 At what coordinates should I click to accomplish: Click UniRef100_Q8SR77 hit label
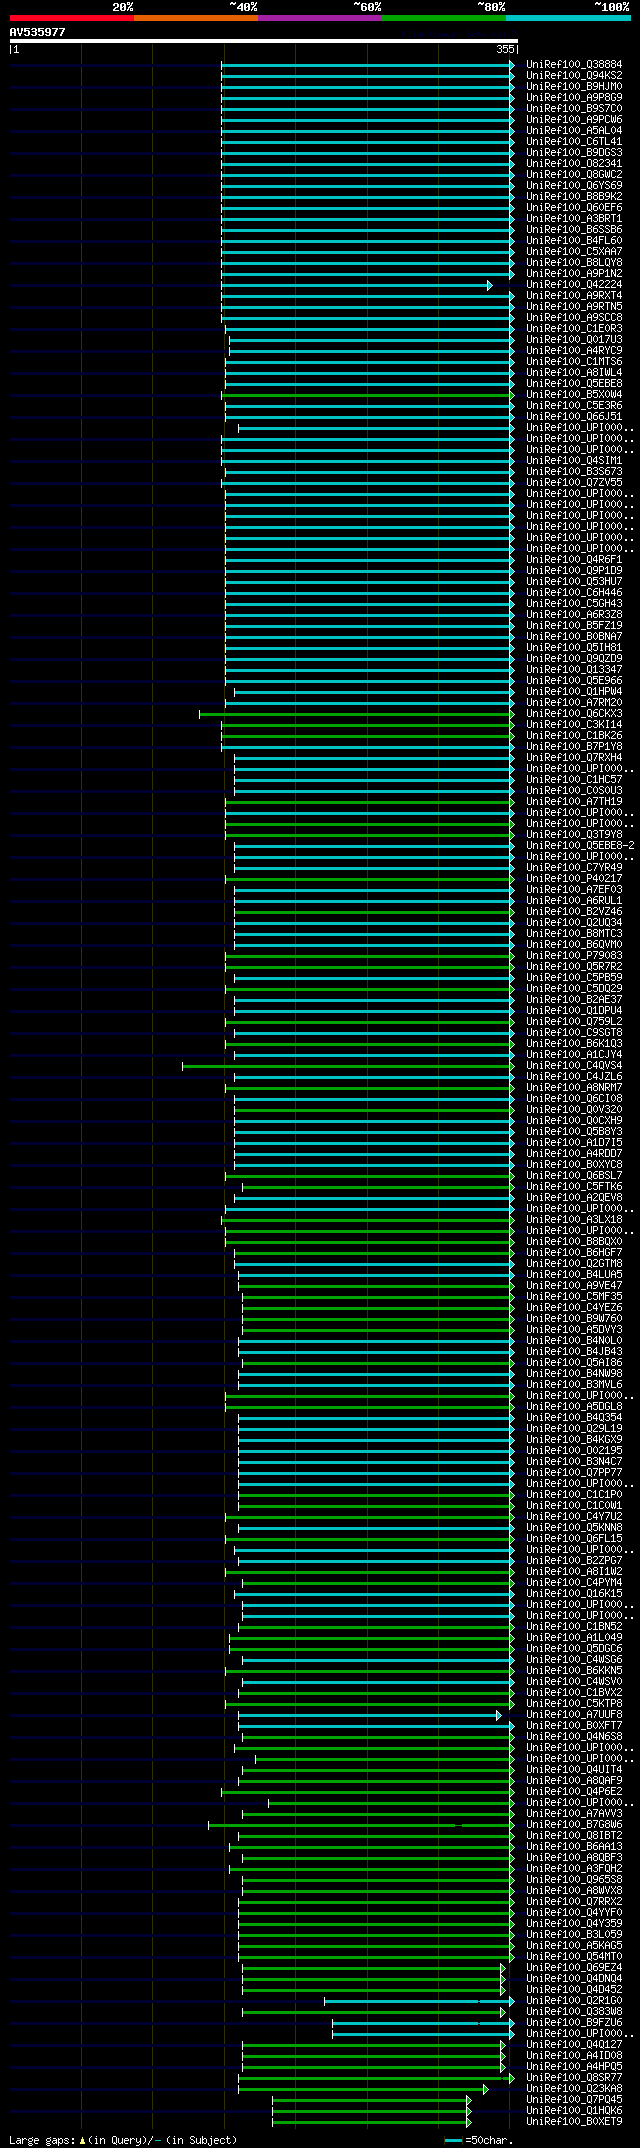point(574,2078)
